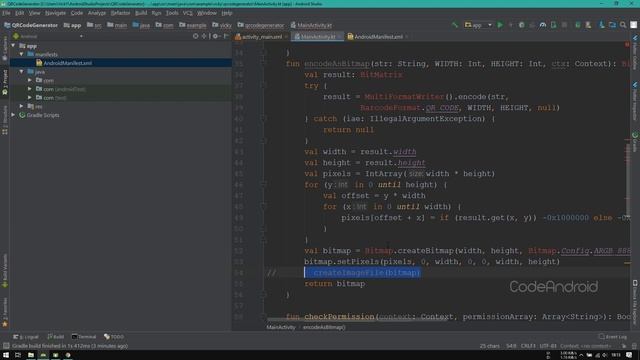Click the Profile app gauge icon
Viewport: 640px width, 360px height.
pyautogui.click(x=542, y=25)
